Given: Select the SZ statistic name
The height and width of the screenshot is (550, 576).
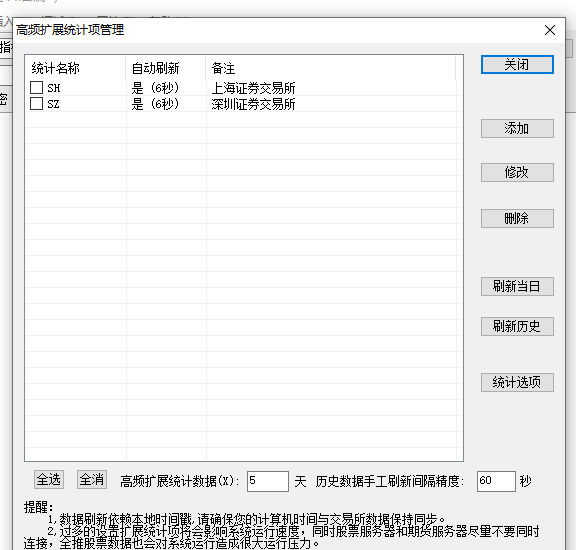Looking at the screenshot, I should [x=53, y=104].
